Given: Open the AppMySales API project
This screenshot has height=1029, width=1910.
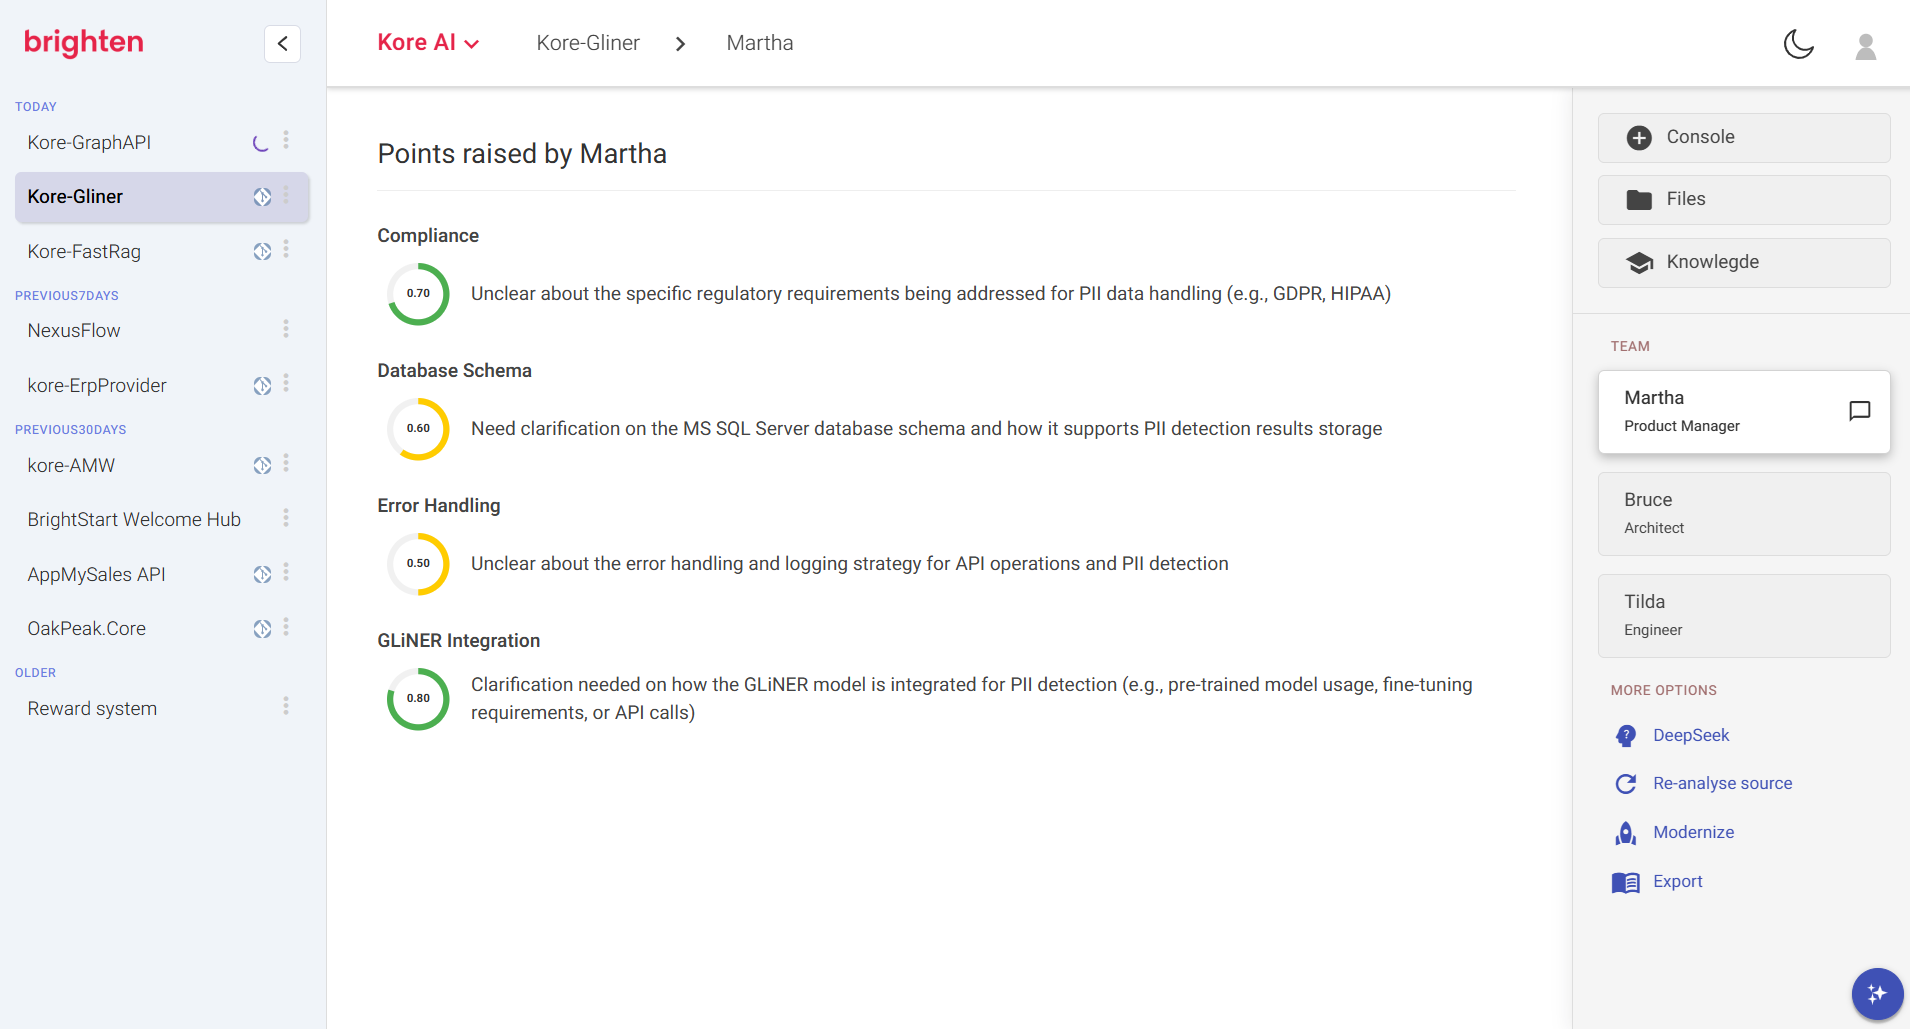Looking at the screenshot, I should coord(96,574).
